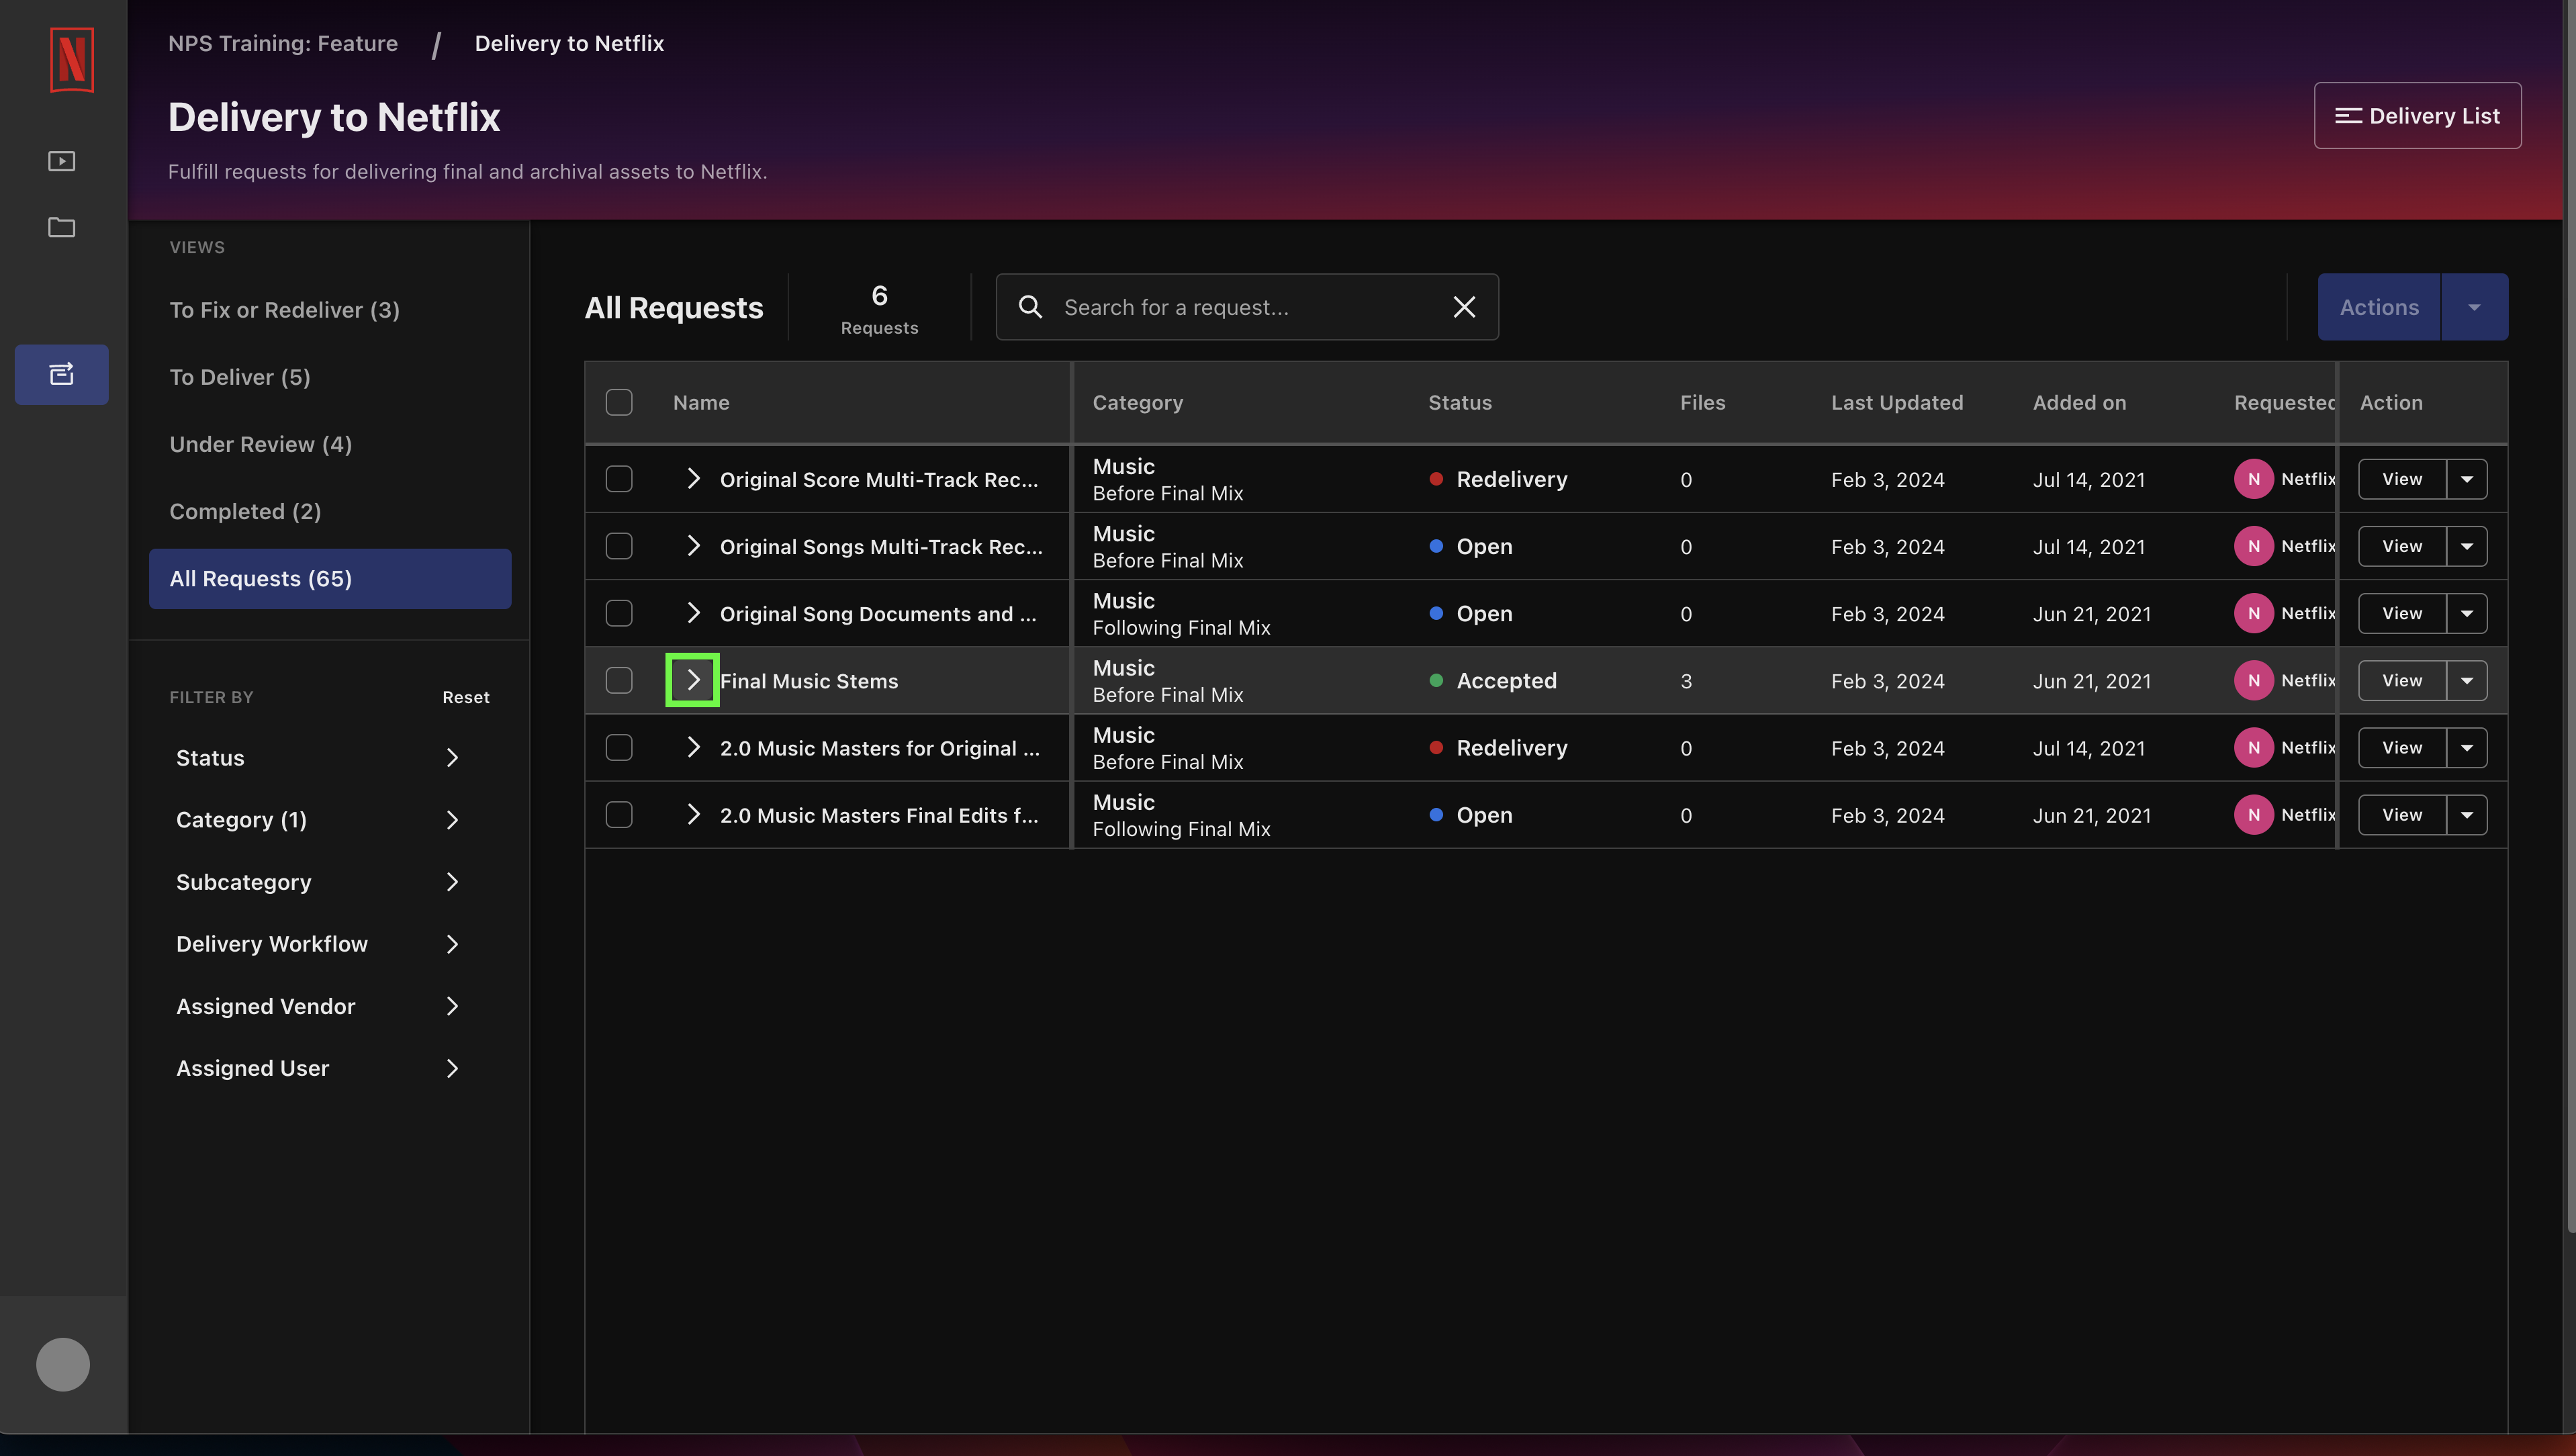Sort by the Added on column header
Screen dimensions: 2576x1456
coord(2079,402)
